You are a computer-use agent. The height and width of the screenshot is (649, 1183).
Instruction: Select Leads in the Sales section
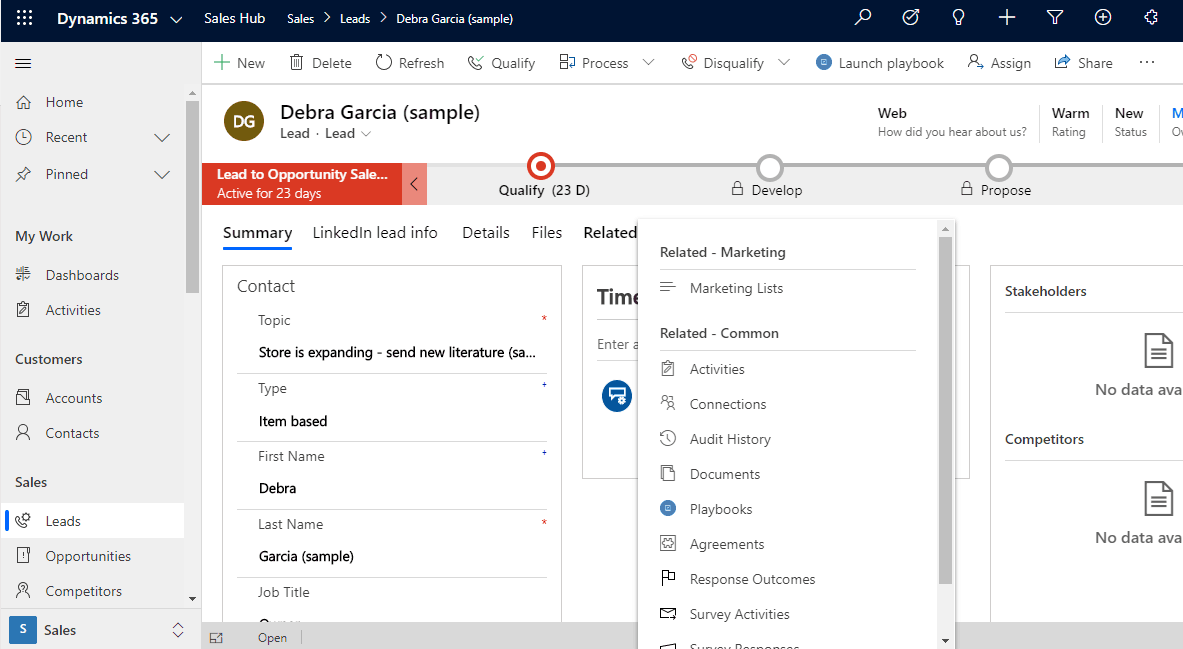point(93,521)
